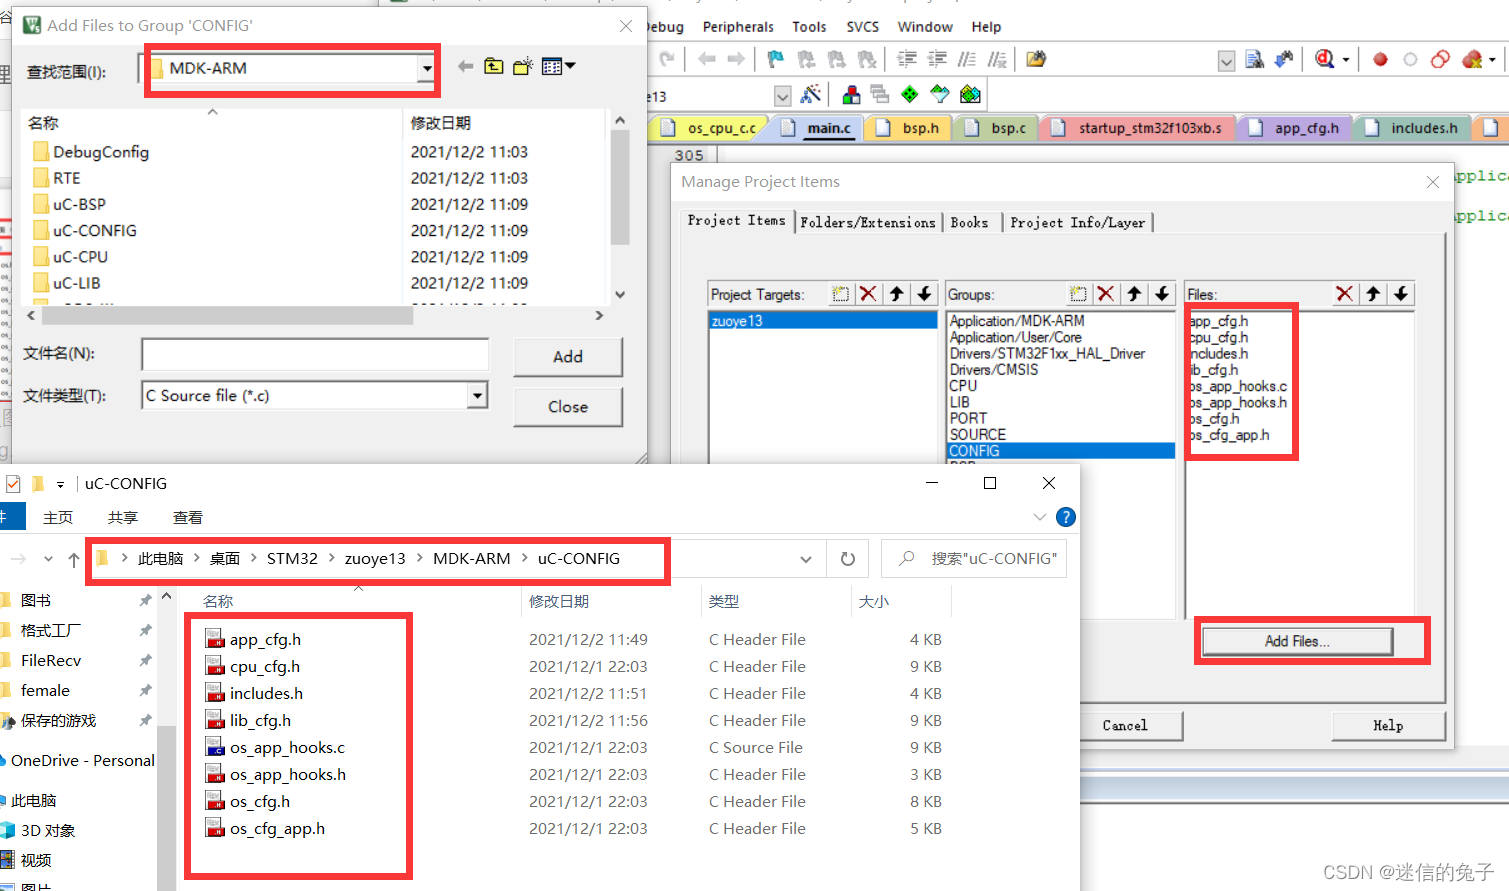Image resolution: width=1509 pixels, height=891 pixels.
Task: Click the horizontal scrollbar in Add Files list
Action: [x=227, y=316]
